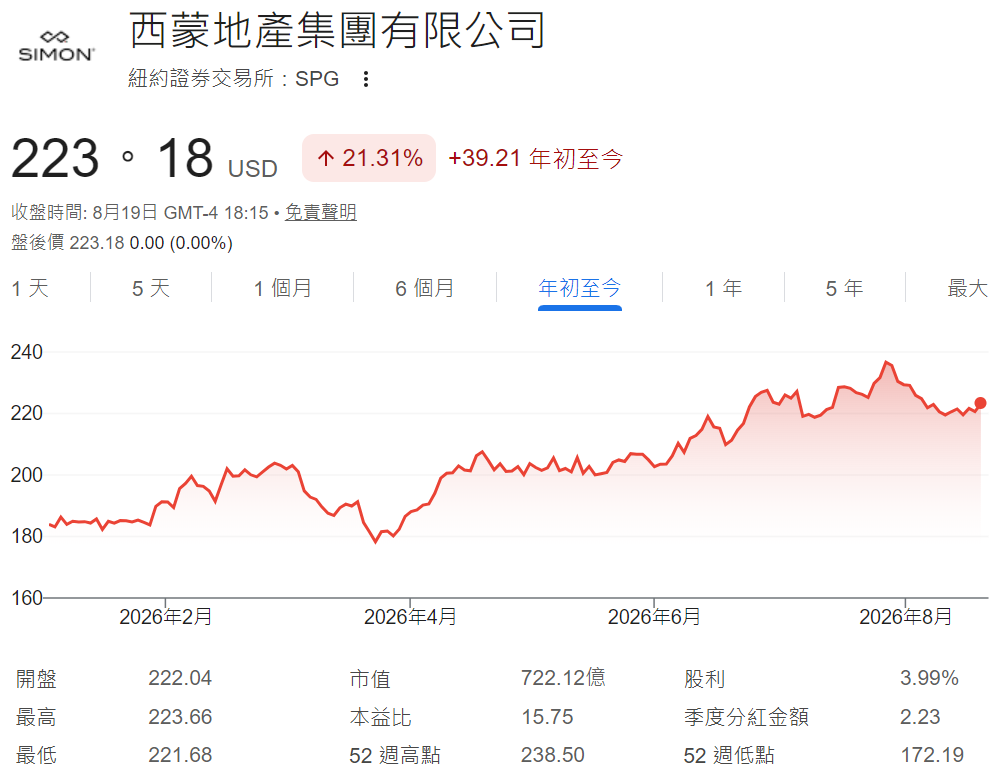This screenshot has height=771, width=993.
Task: Click the company name 西蒙地產集團有限公司
Action: point(337,30)
